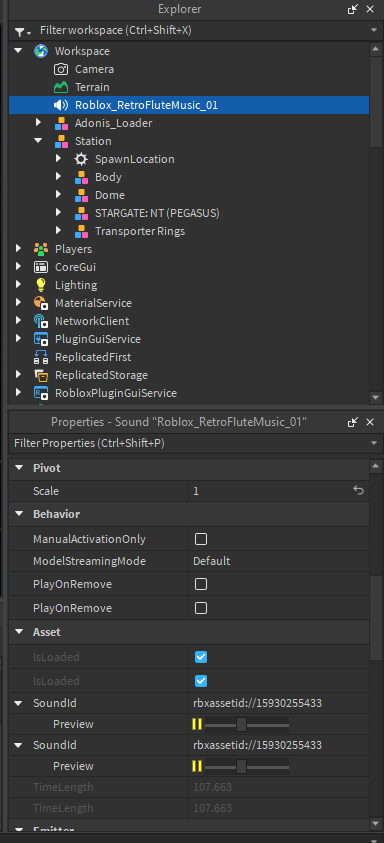Select the 'ReplicatedFirst' label
The height and width of the screenshot is (843, 384).
[x=93, y=357]
